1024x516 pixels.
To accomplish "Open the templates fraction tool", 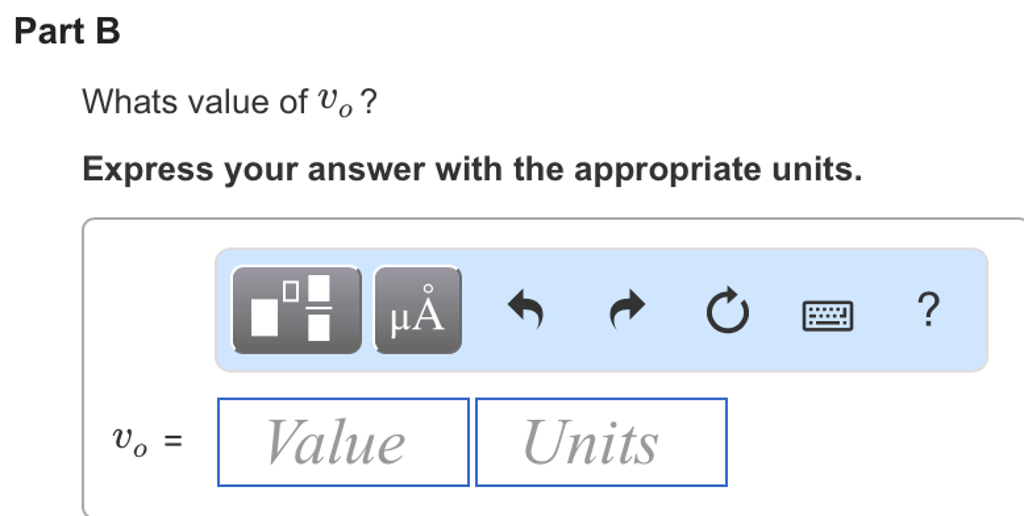I will pyautogui.click(x=296, y=310).
